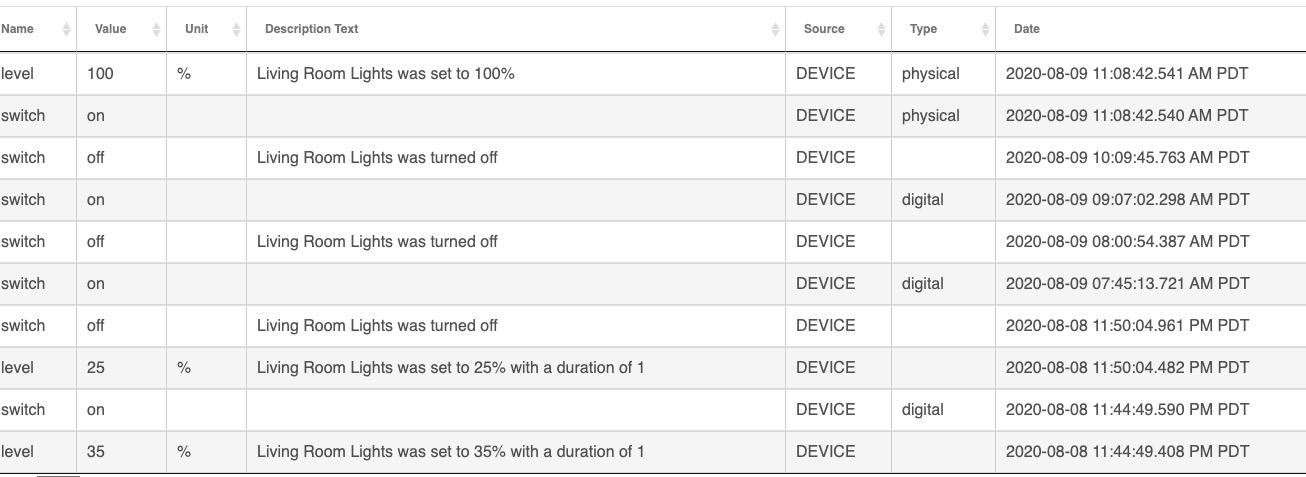Viewport: 1306px width, 477px height.
Task: Click the digital type at 09:07:02.298 AM
Action: (x=922, y=200)
